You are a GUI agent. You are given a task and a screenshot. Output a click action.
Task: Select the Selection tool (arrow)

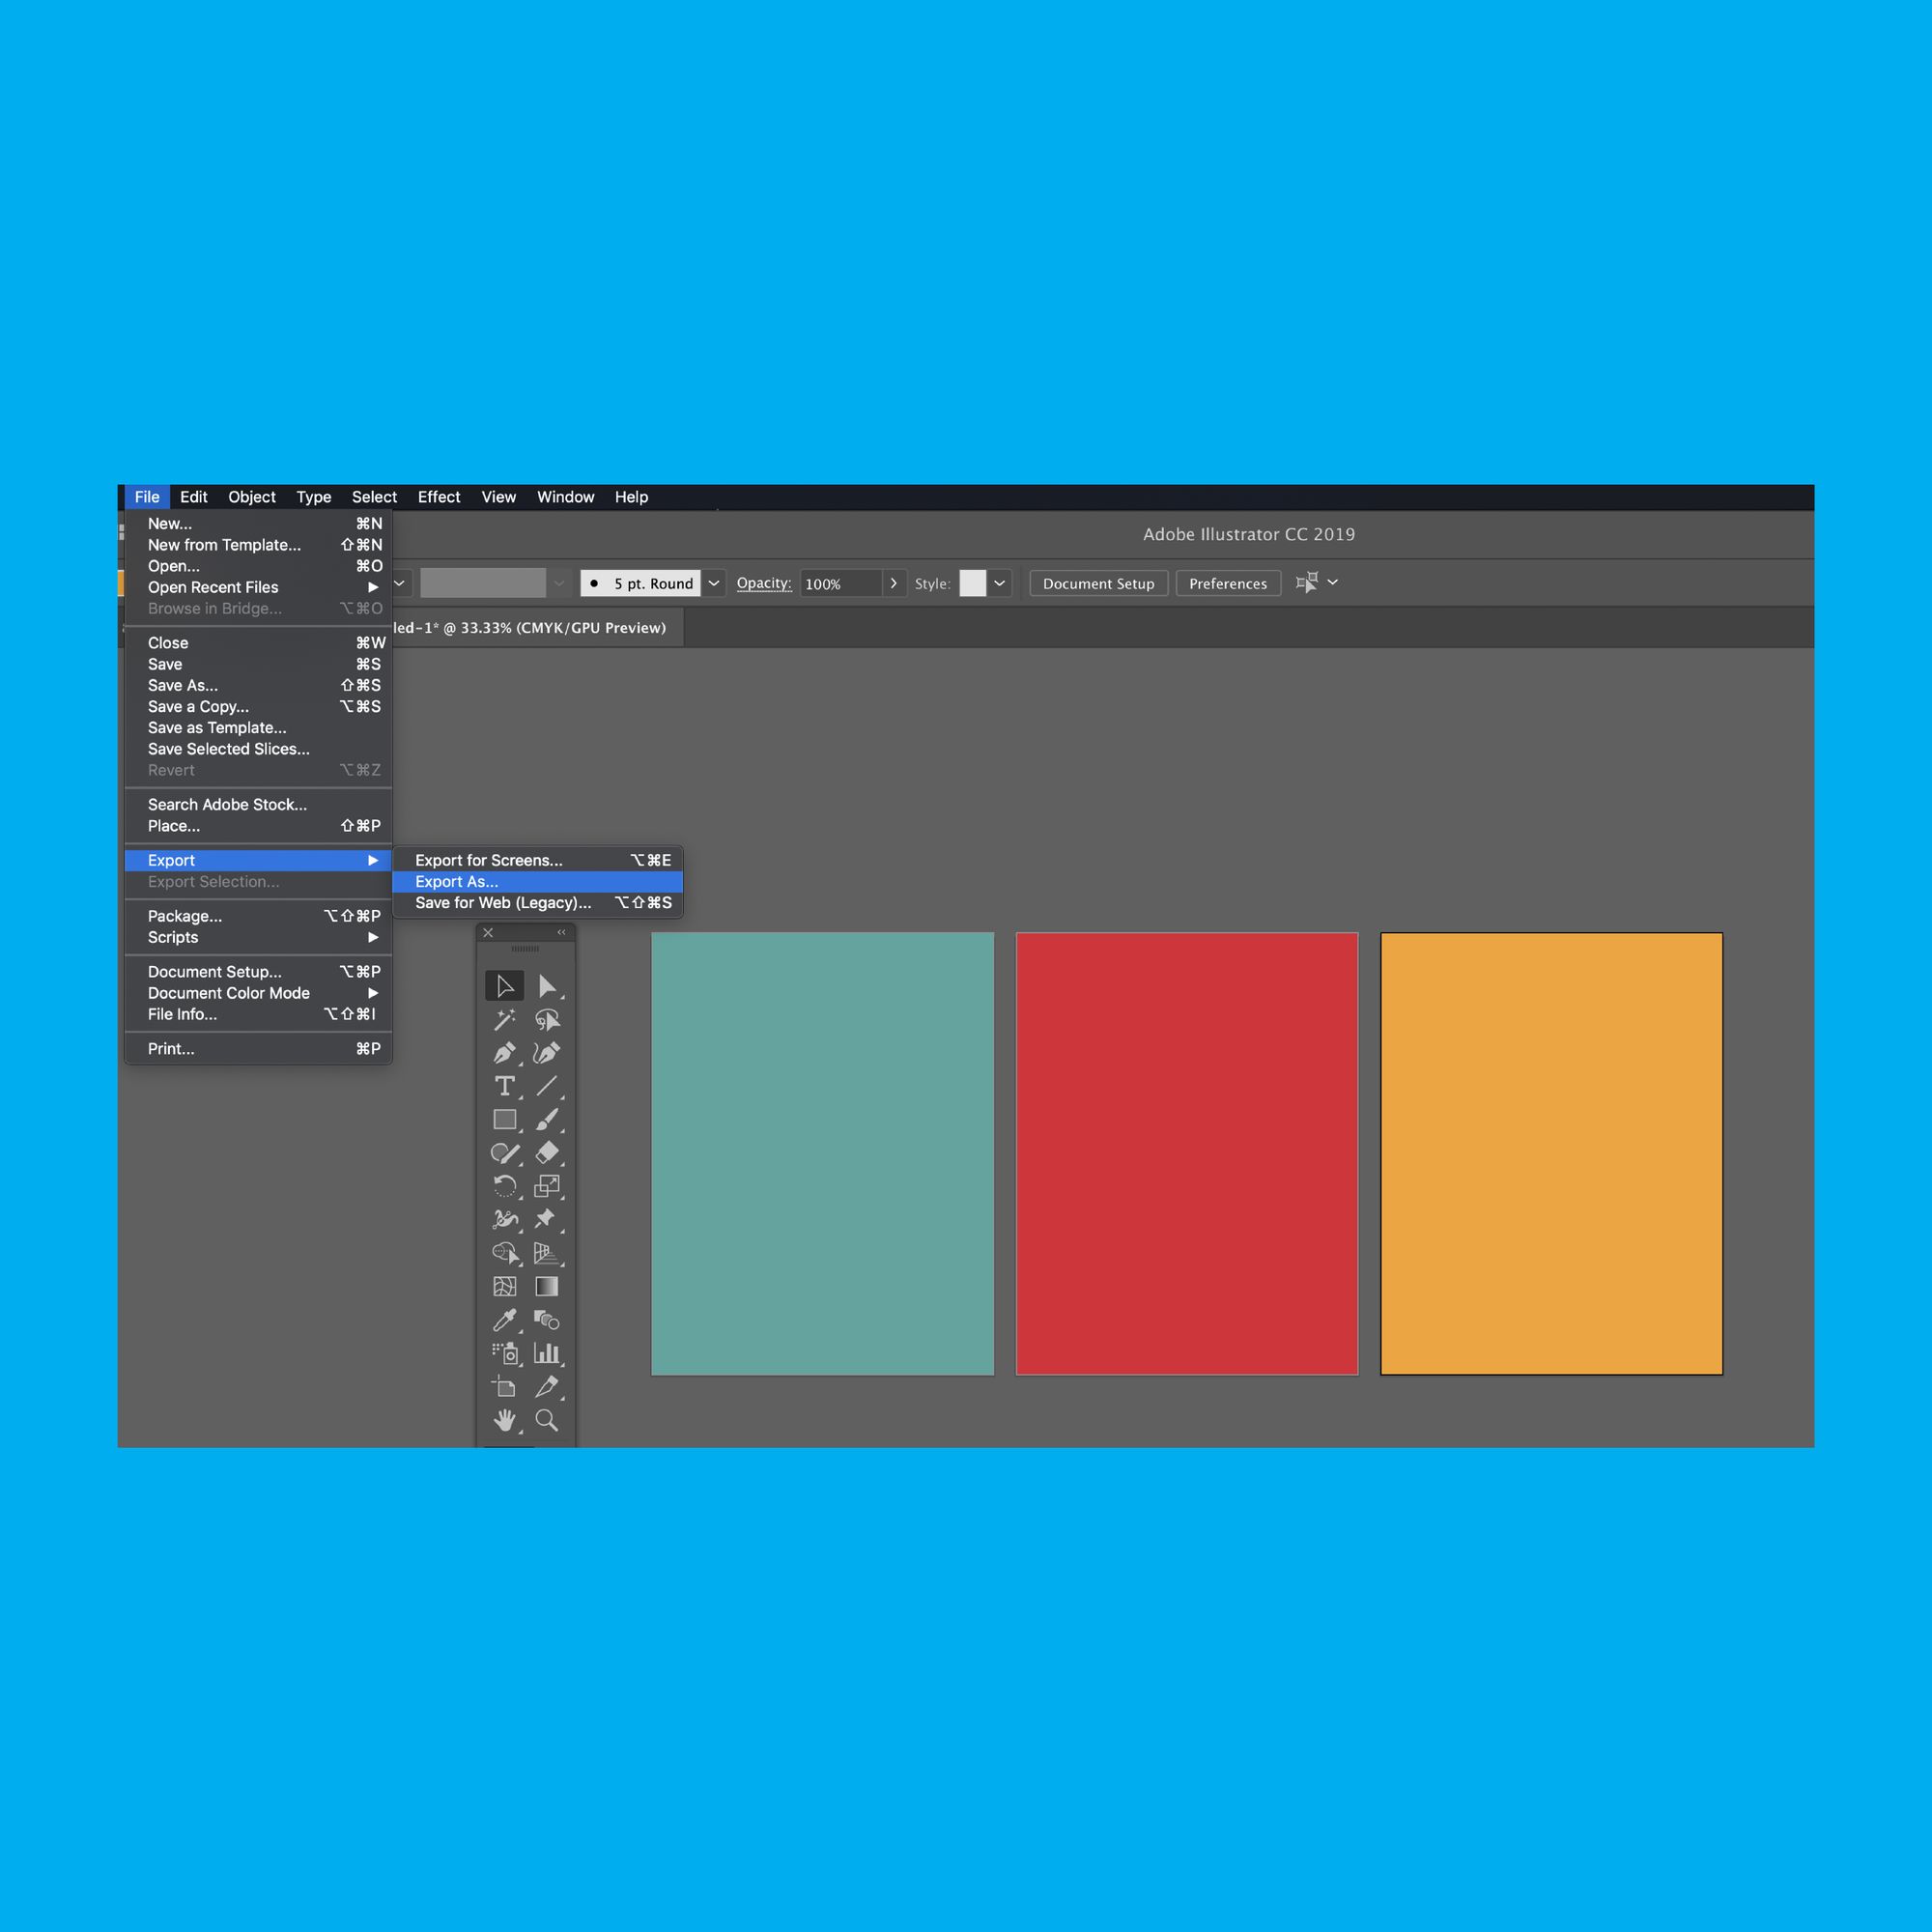[x=504, y=985]
